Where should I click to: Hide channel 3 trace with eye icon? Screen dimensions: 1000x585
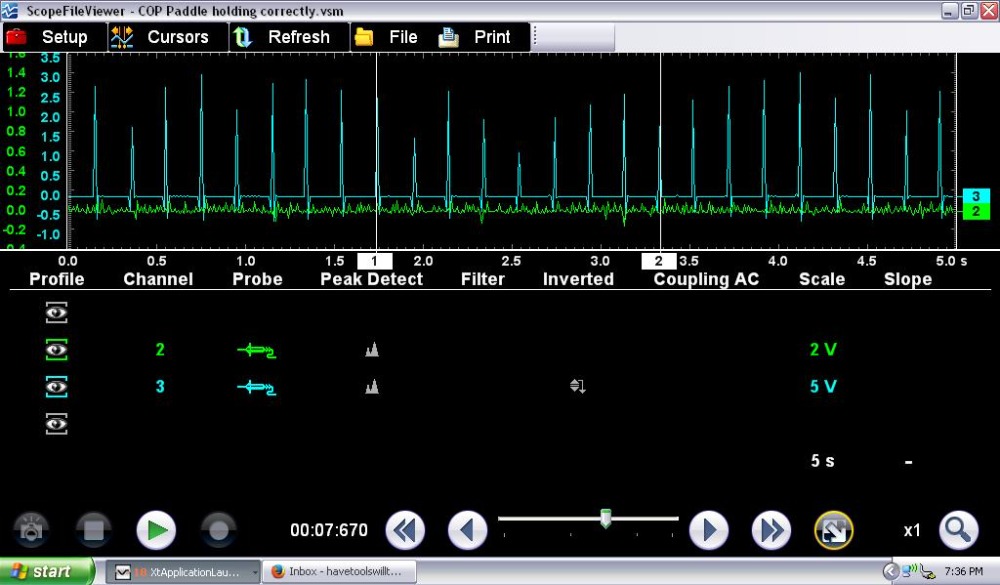[x=57, y=387]
